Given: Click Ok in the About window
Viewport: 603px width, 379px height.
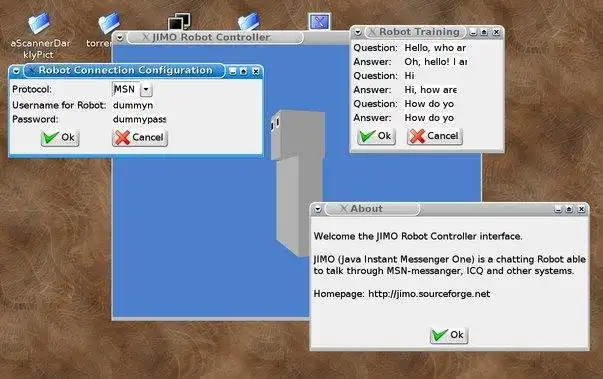Looking at the screenshot, I should click(x=449, y=335).
